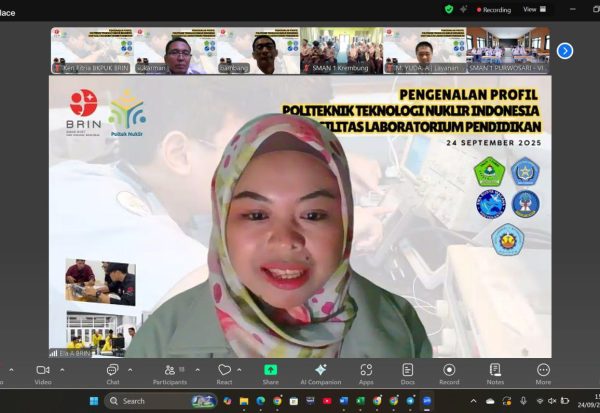Screen dimensions: 600x413
Task: Click the Share screen button
Action: click(270, 373)
